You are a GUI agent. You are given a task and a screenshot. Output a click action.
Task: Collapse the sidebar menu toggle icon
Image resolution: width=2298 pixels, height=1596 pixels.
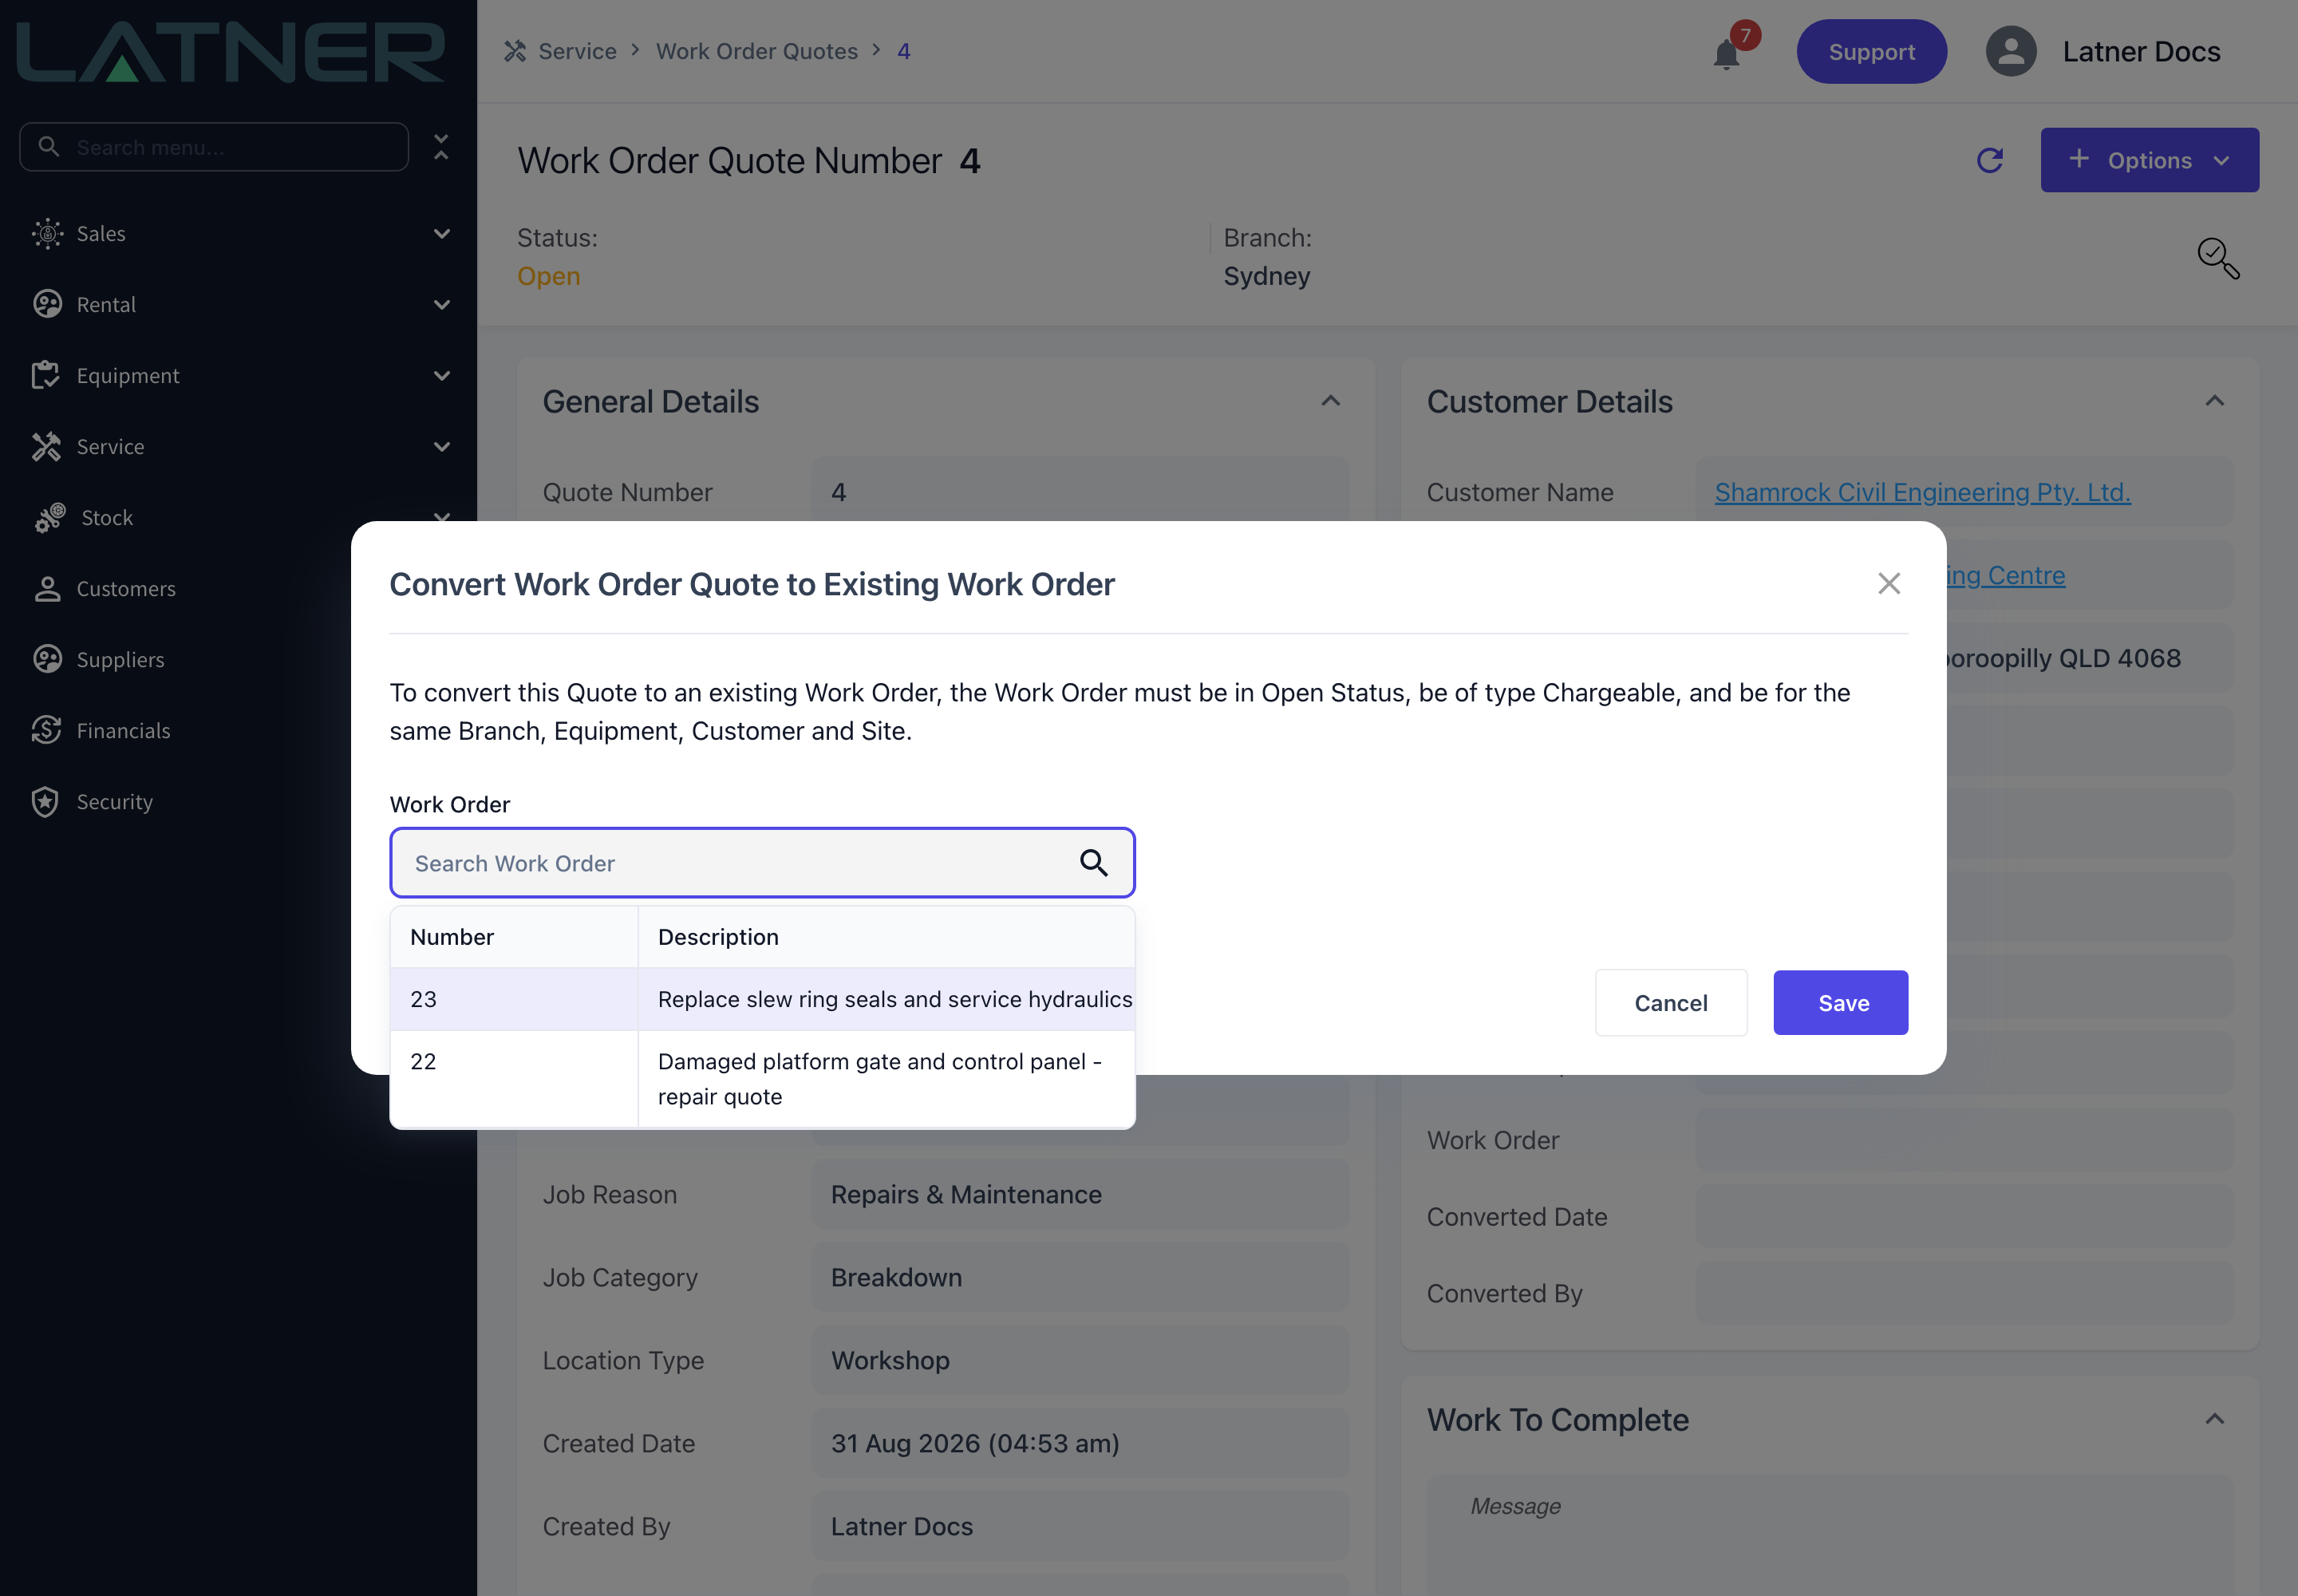click(x=441, y=147)
